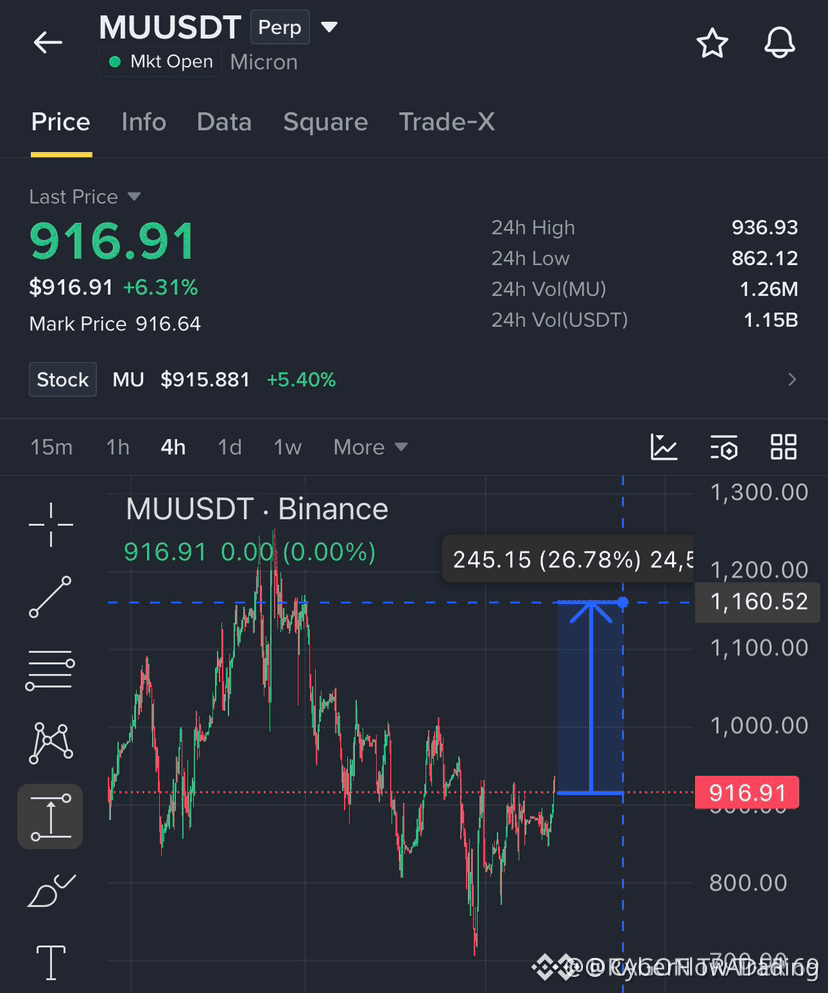Click the 1,000.00 axis price label
828x993 pixels.
759,726
